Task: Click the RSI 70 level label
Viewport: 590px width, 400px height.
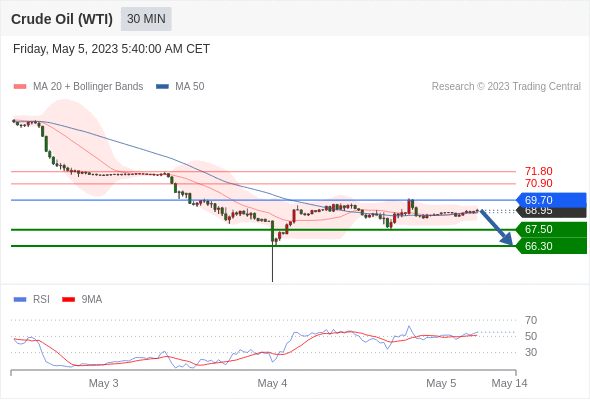Action: tap(531, 320)
